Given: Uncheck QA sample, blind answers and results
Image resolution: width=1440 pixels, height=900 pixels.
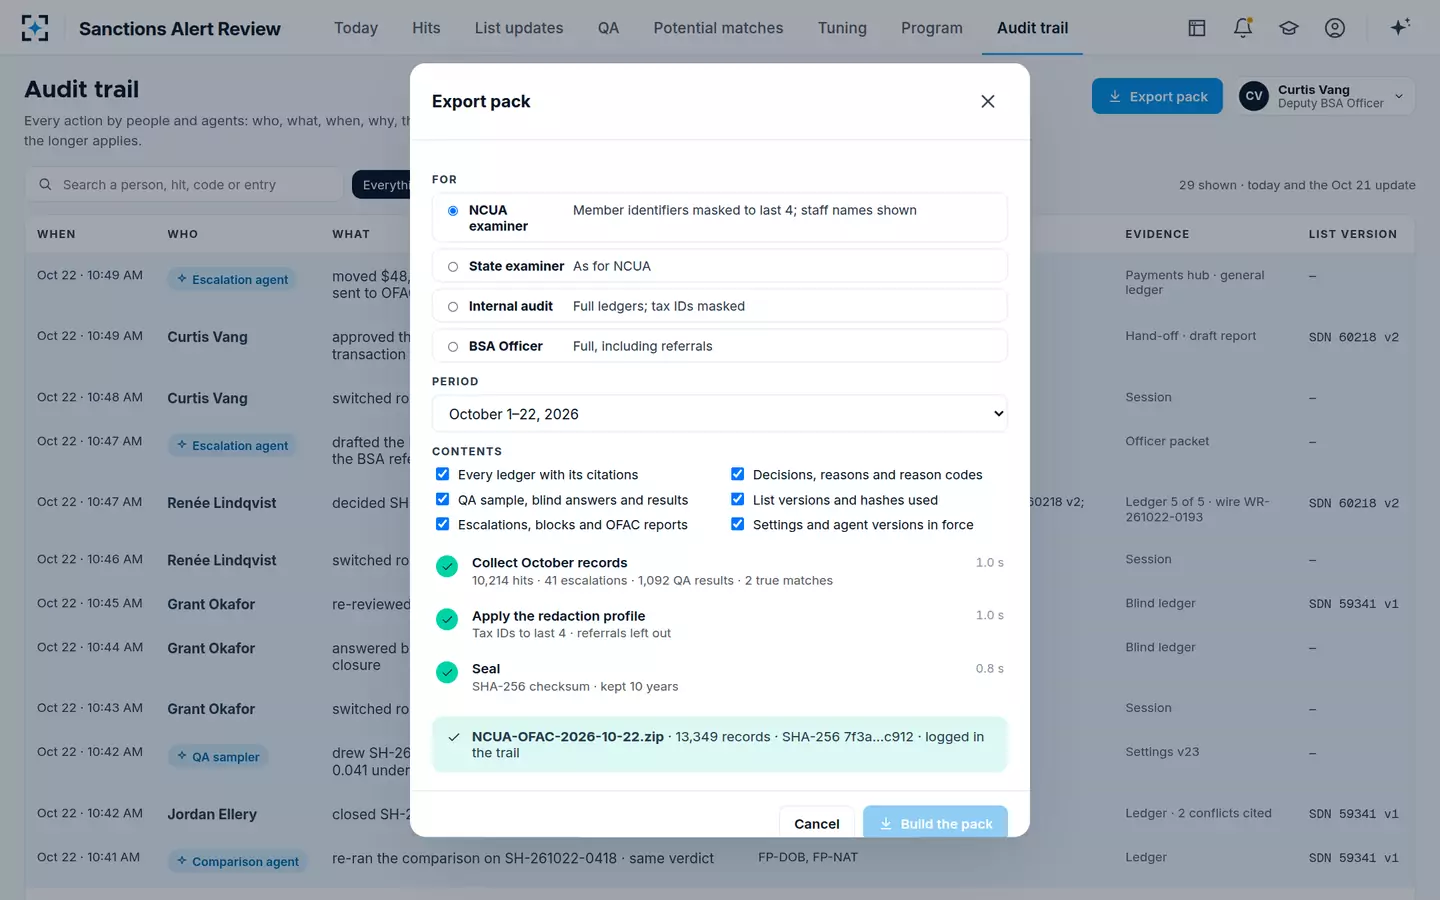Looking at the screenshot, I should pyautogui.click(x=442, y=499).
